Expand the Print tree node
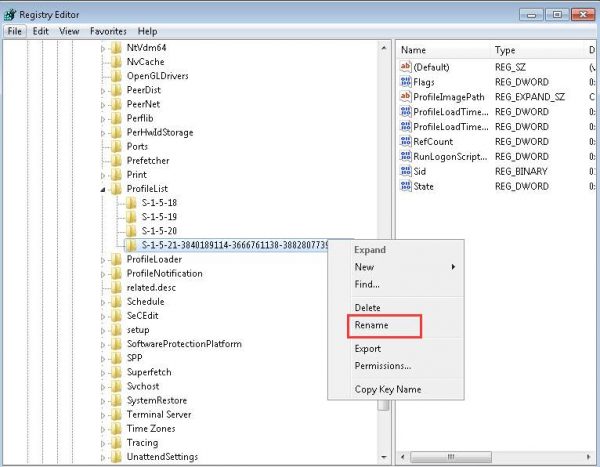This screenshot has width=600, height=467. click(x=103, y=175)
